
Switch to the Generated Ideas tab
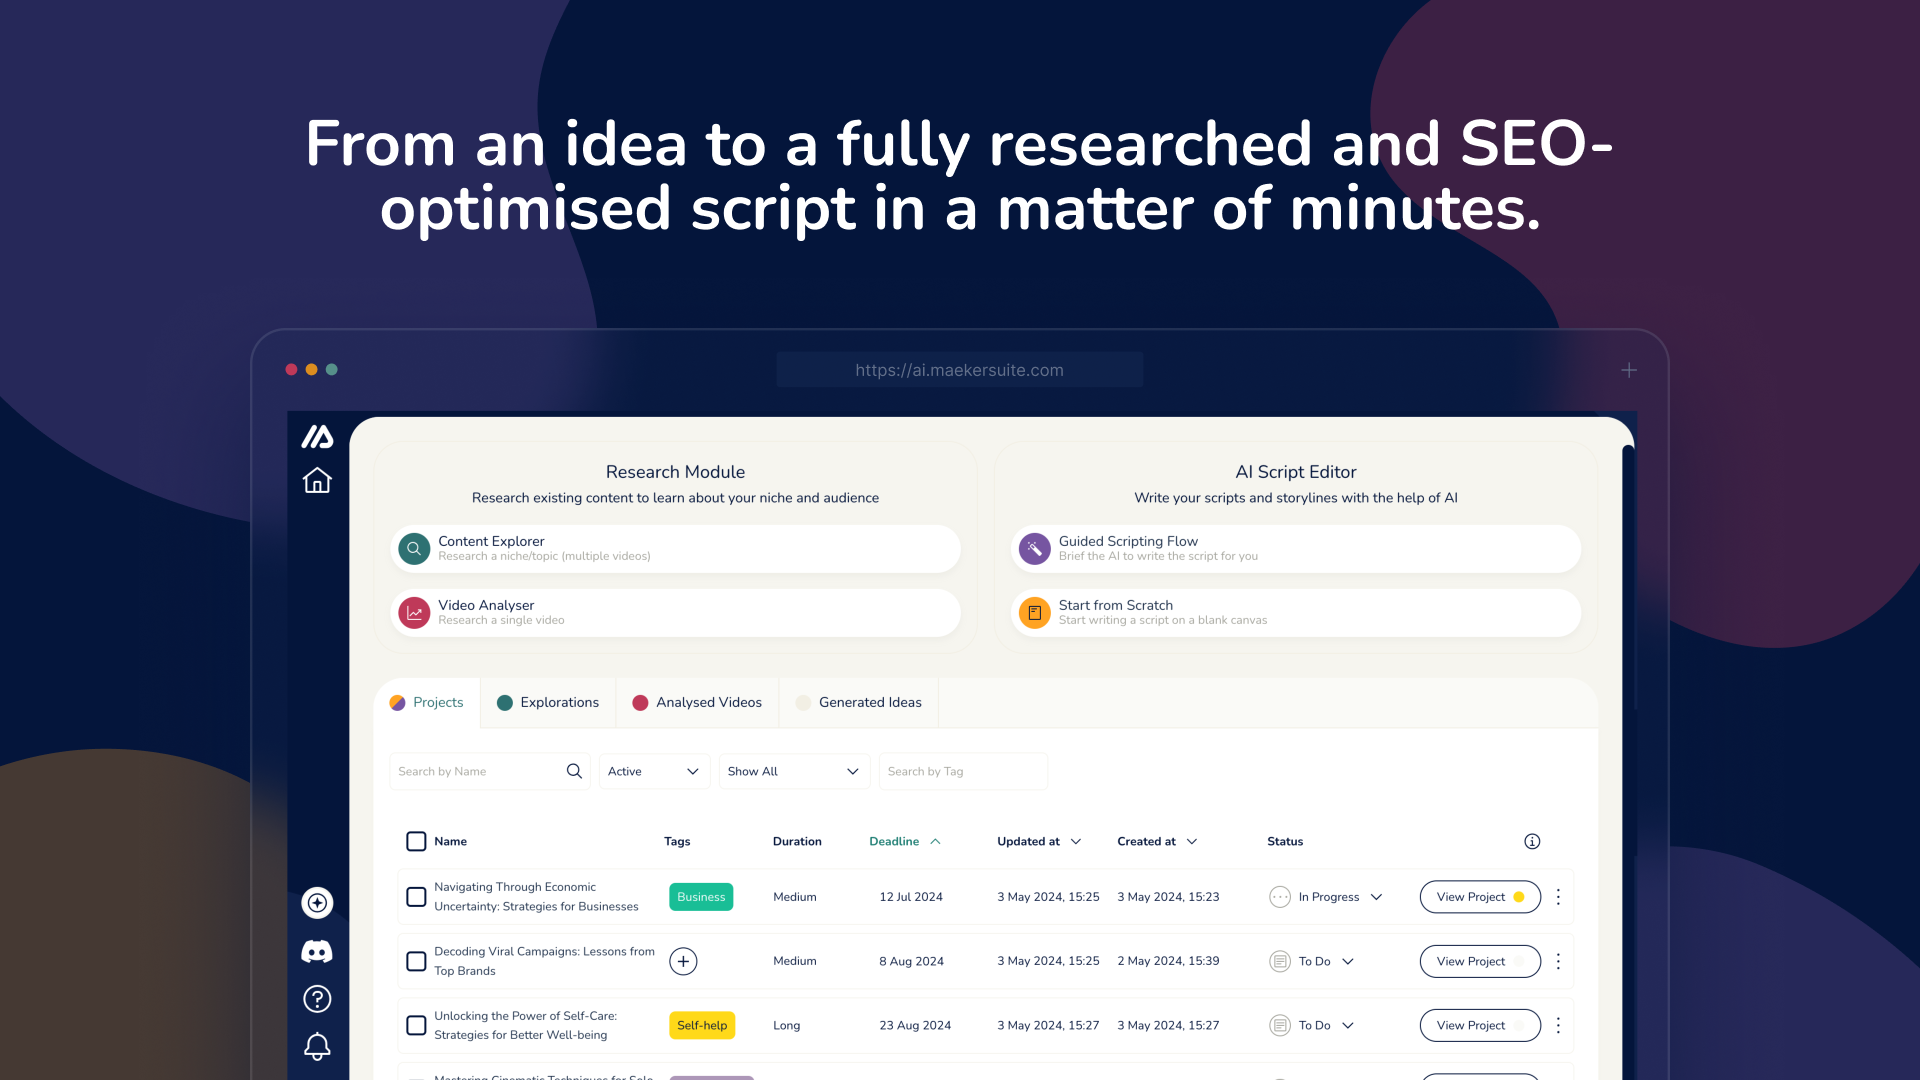(858, 702)
